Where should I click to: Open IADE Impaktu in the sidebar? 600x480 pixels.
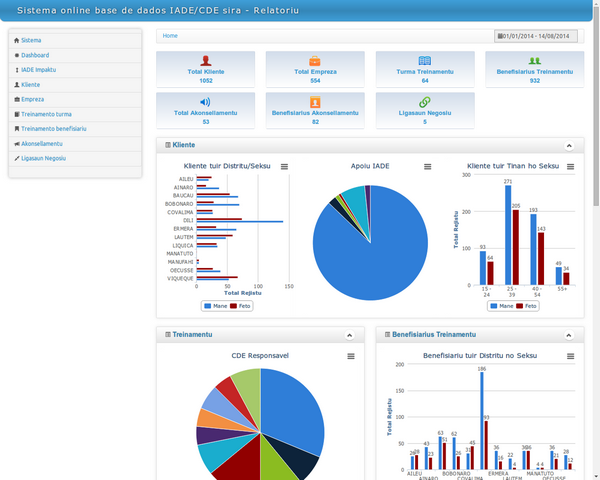coord(38,70)
